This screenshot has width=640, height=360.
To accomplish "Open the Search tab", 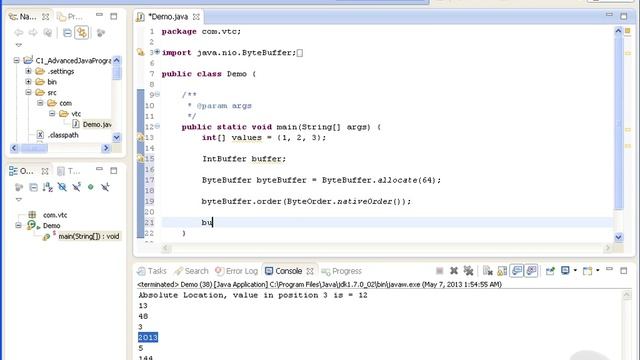I will point(191,271).
